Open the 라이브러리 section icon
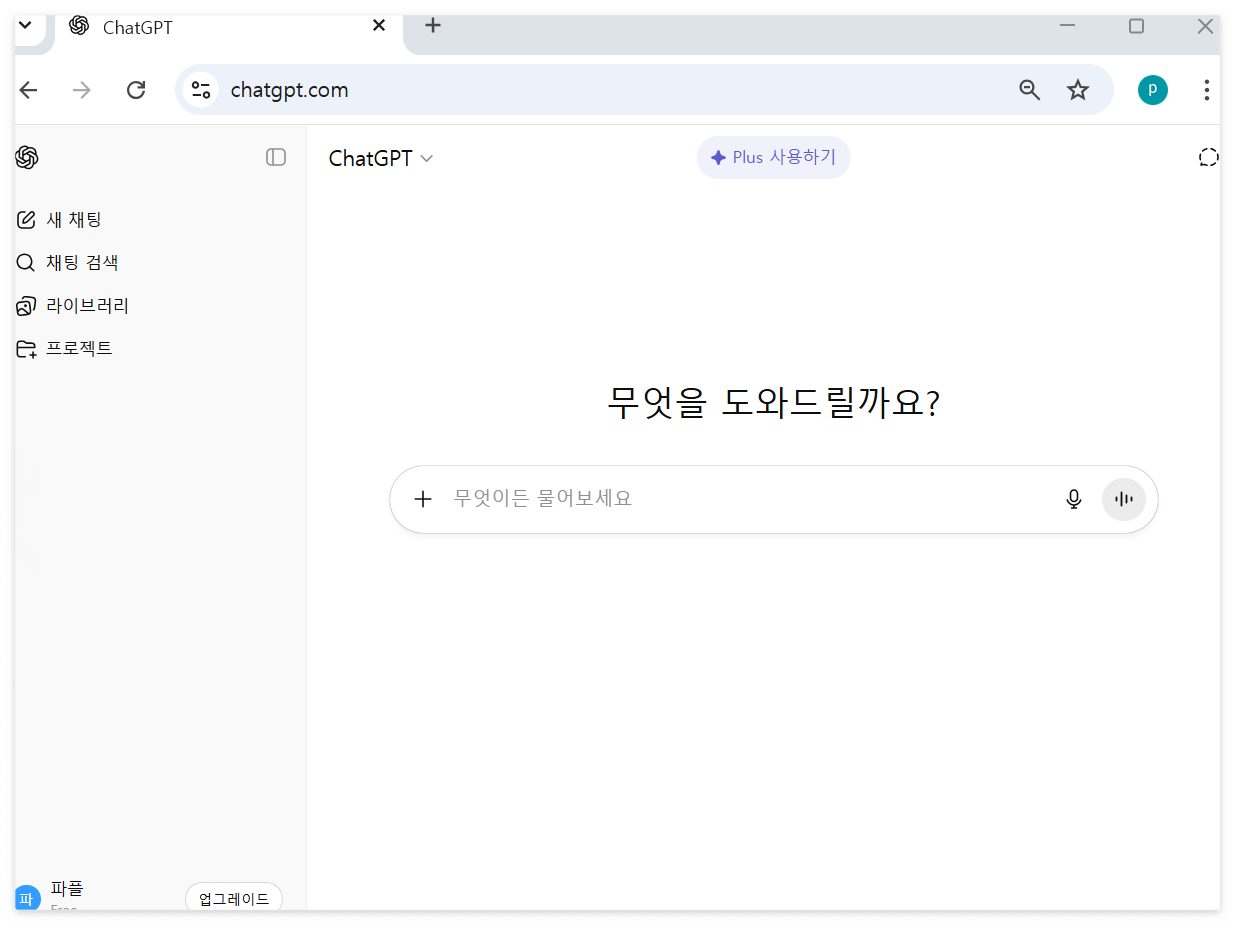The width and height of the screenshot is (1235, 925). pos(25,305)
